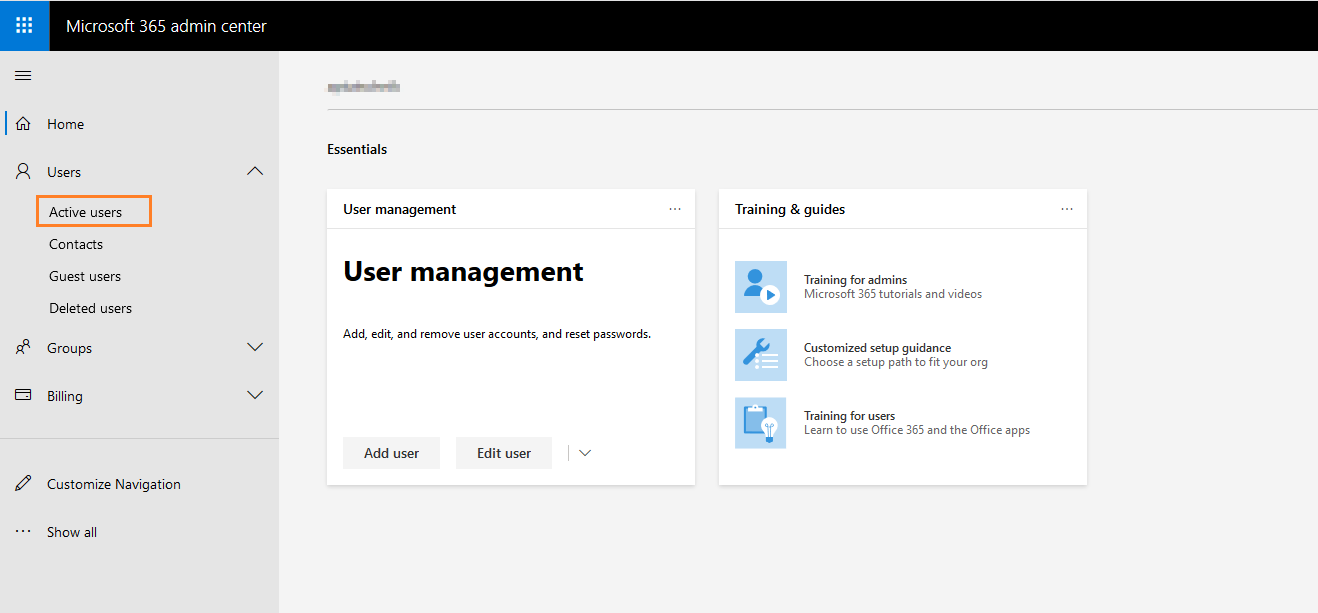
Task: Click the Training & guides card header
Action: pos(790,209)
